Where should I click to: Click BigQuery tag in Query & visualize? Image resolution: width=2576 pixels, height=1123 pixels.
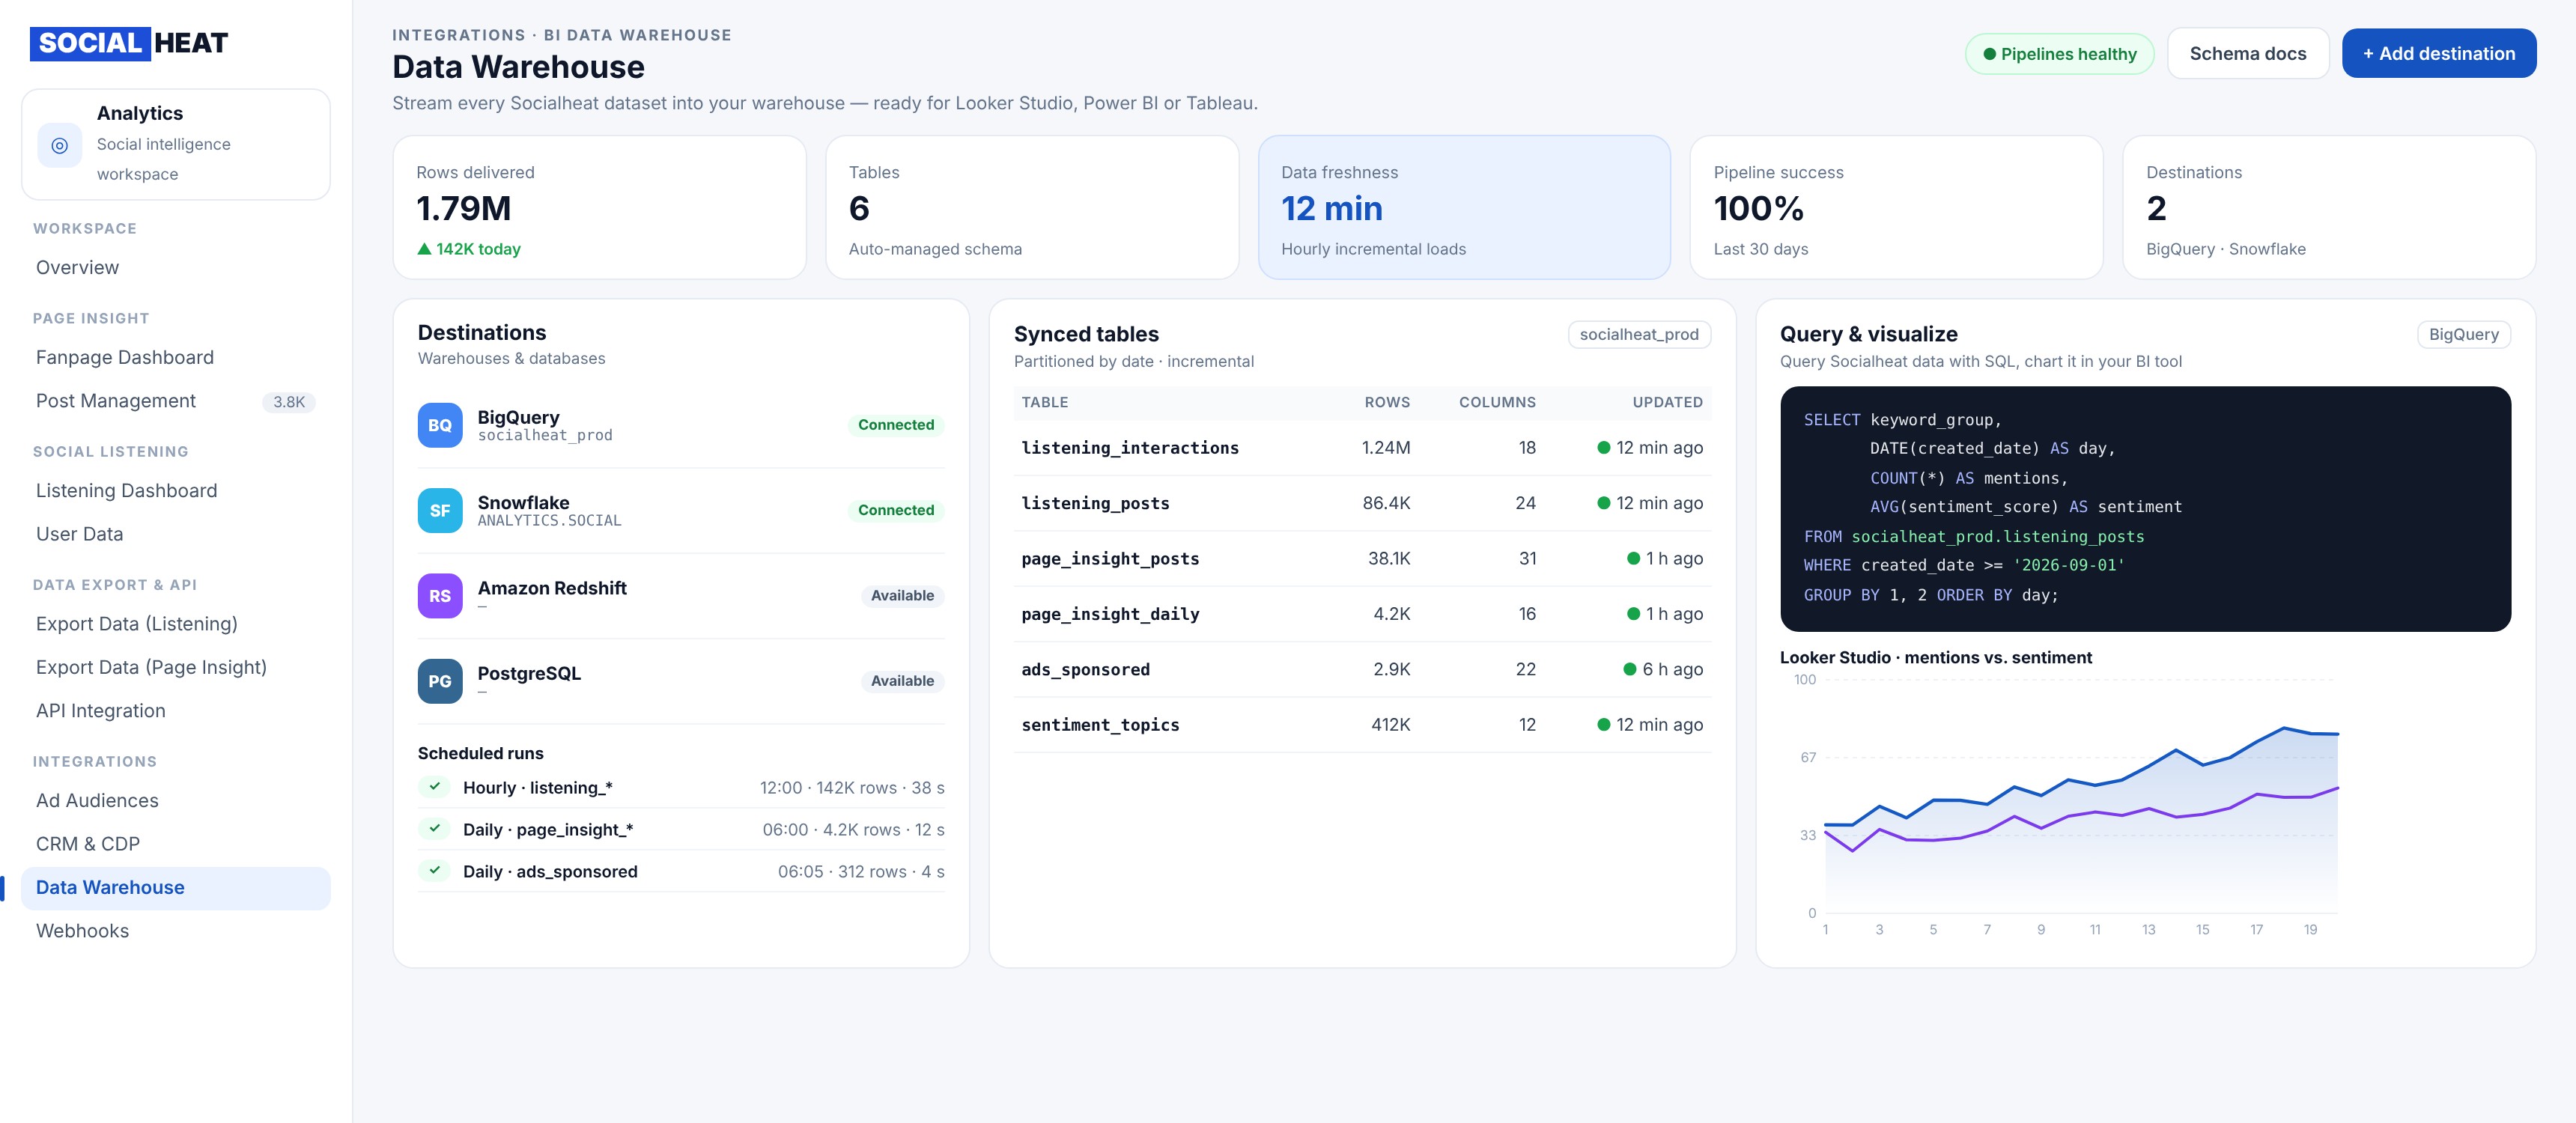(x=2463, y=335)
